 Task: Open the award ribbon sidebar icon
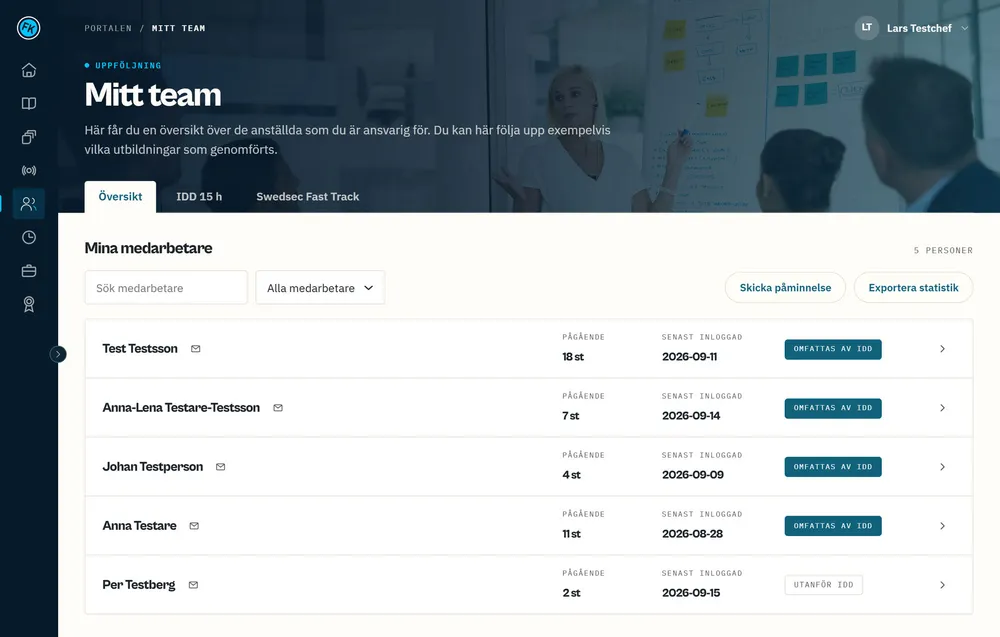pos(29,304)
